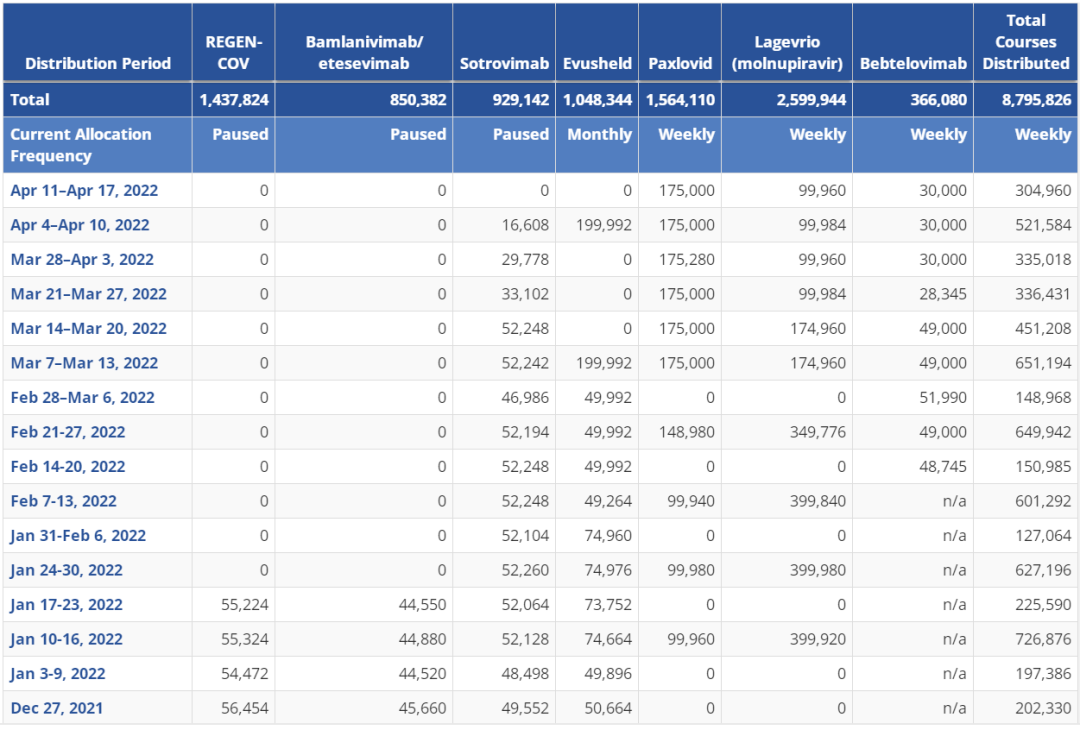Open the Dec 27, 2021 link
The width and height of the screenshot is (1080, 730).
point(56,707)
